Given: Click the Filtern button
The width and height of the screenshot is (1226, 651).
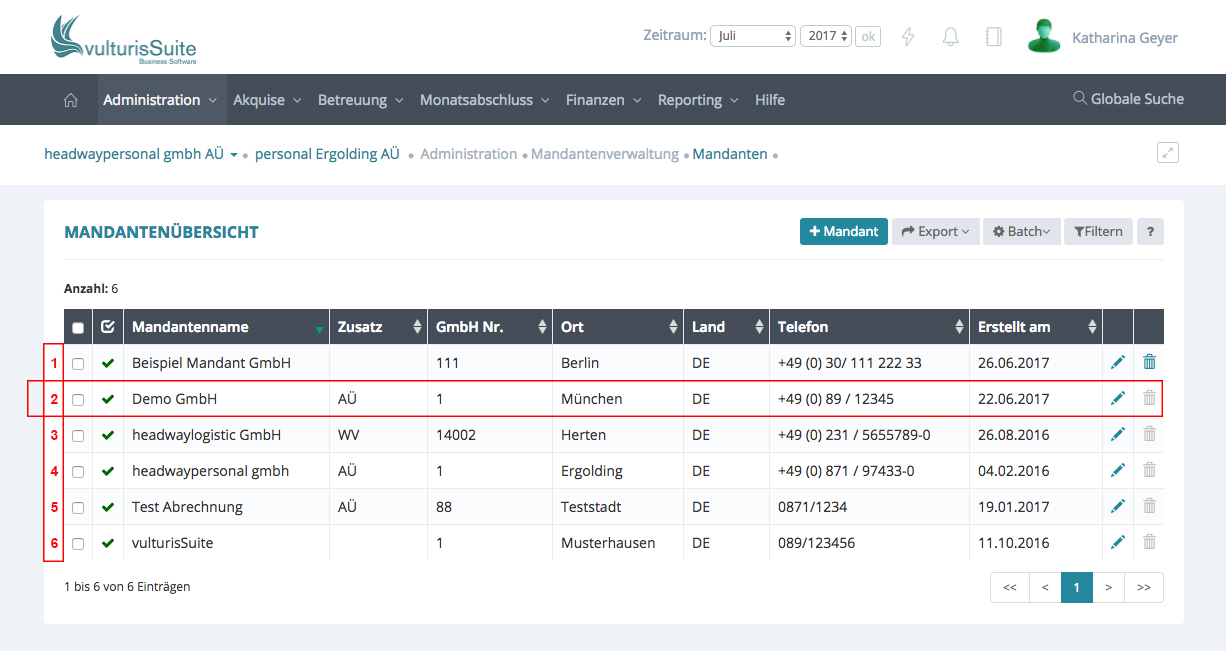Looking at the screenshot, I should point(1098,231).
